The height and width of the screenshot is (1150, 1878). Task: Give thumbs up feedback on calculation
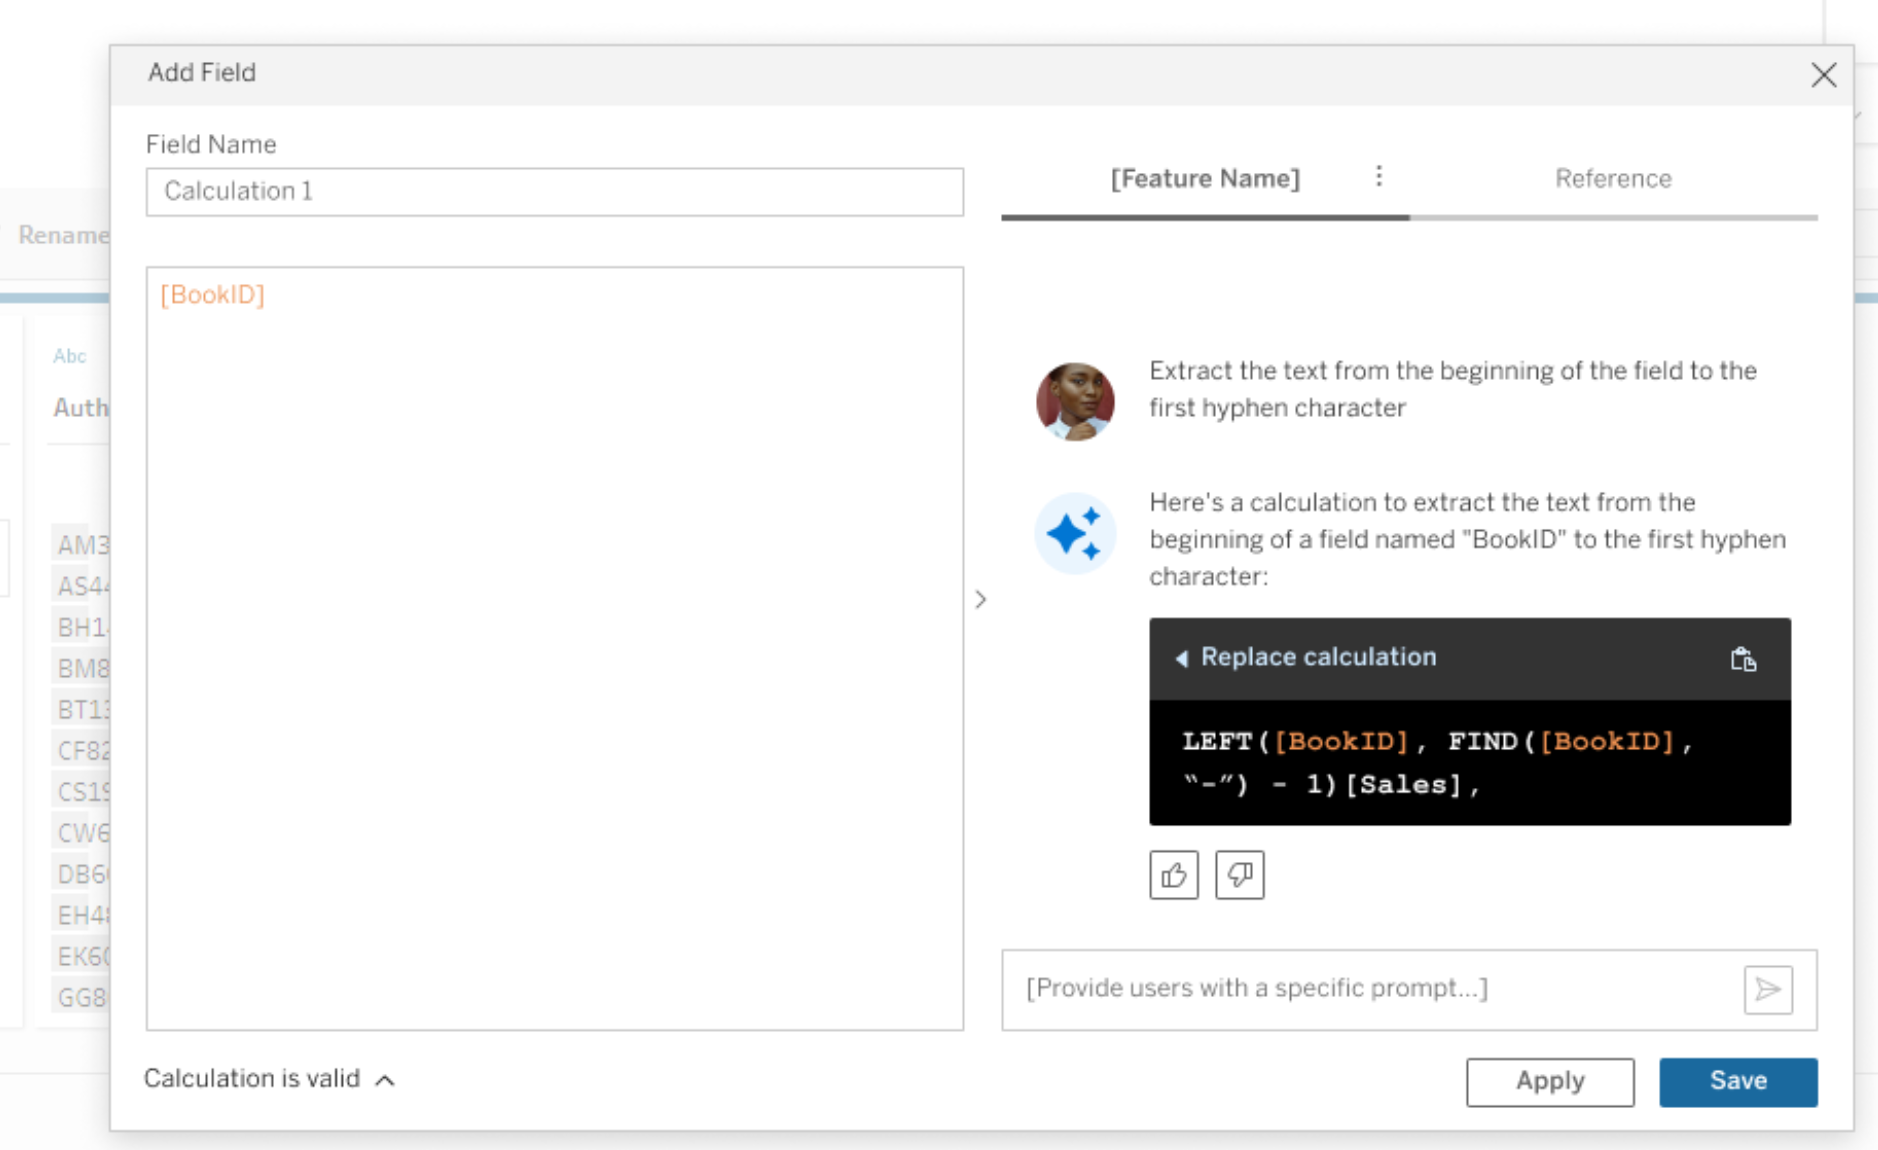click(x=1173, y=874)
